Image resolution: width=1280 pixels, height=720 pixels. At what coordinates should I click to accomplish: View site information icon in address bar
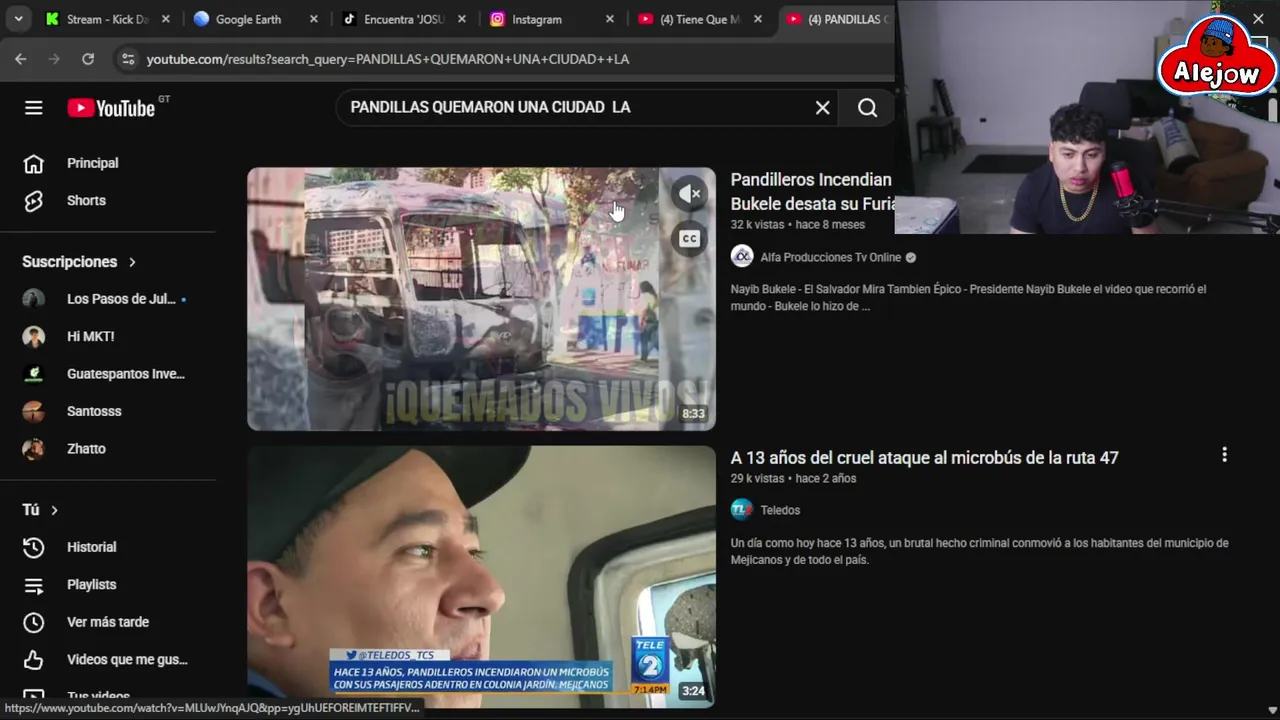pos(128,59)
